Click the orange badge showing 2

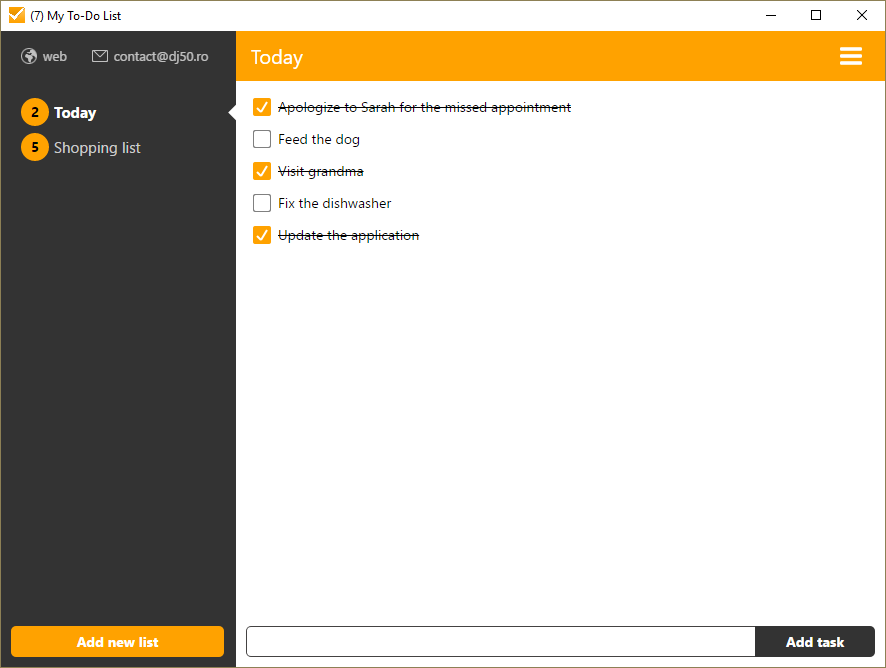click(x=35, y=113)
